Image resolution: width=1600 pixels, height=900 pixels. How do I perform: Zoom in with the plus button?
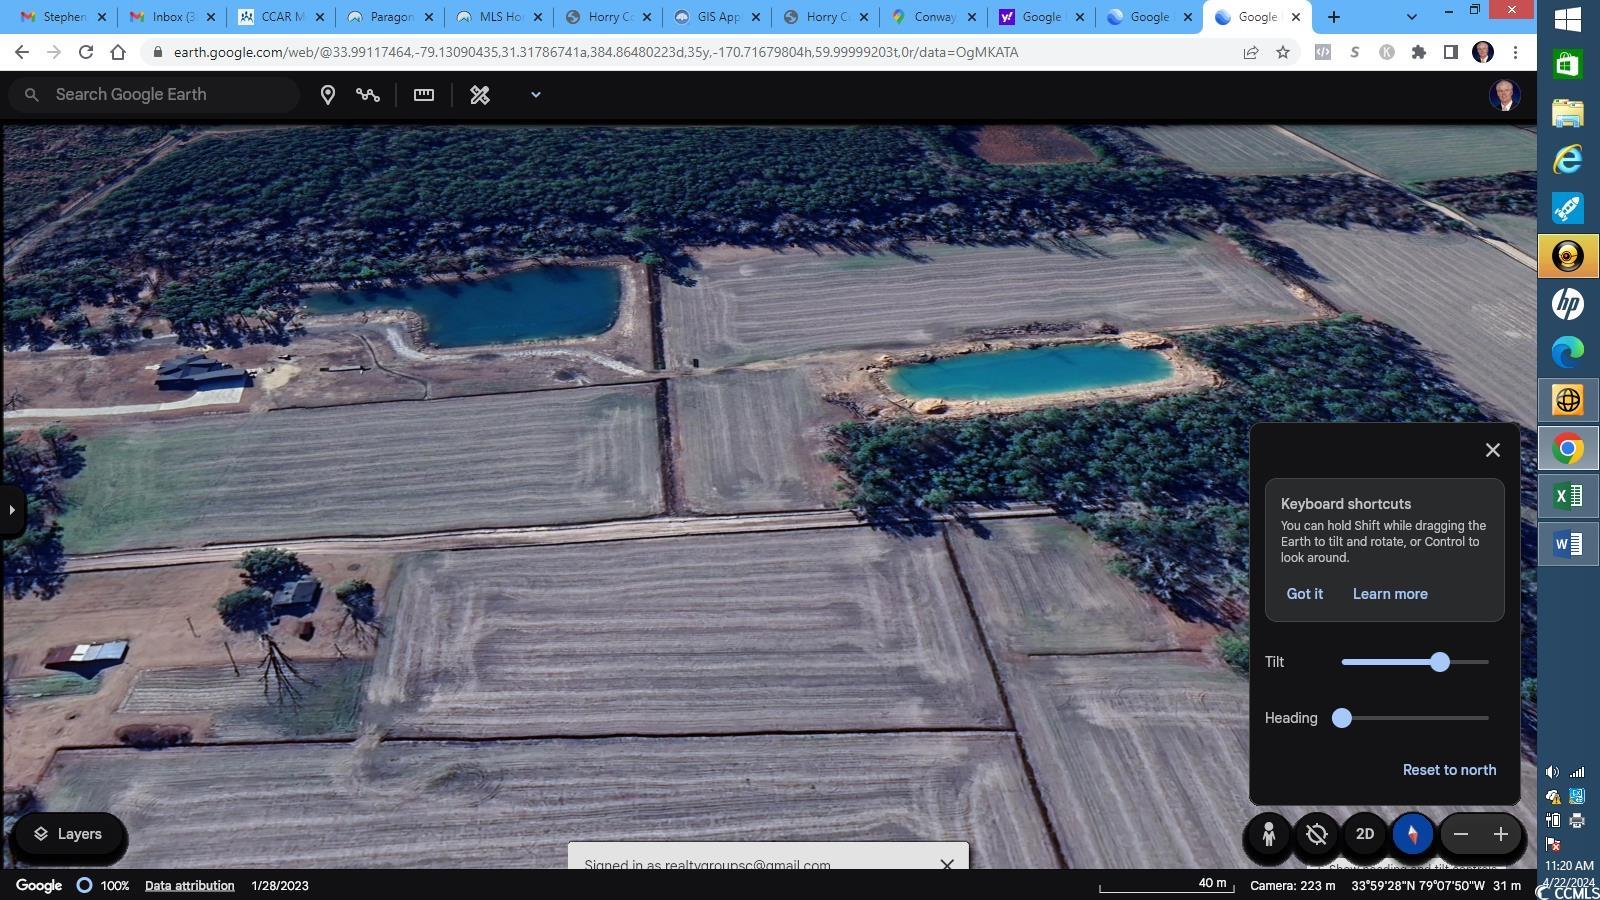[x=1501, y=834]
